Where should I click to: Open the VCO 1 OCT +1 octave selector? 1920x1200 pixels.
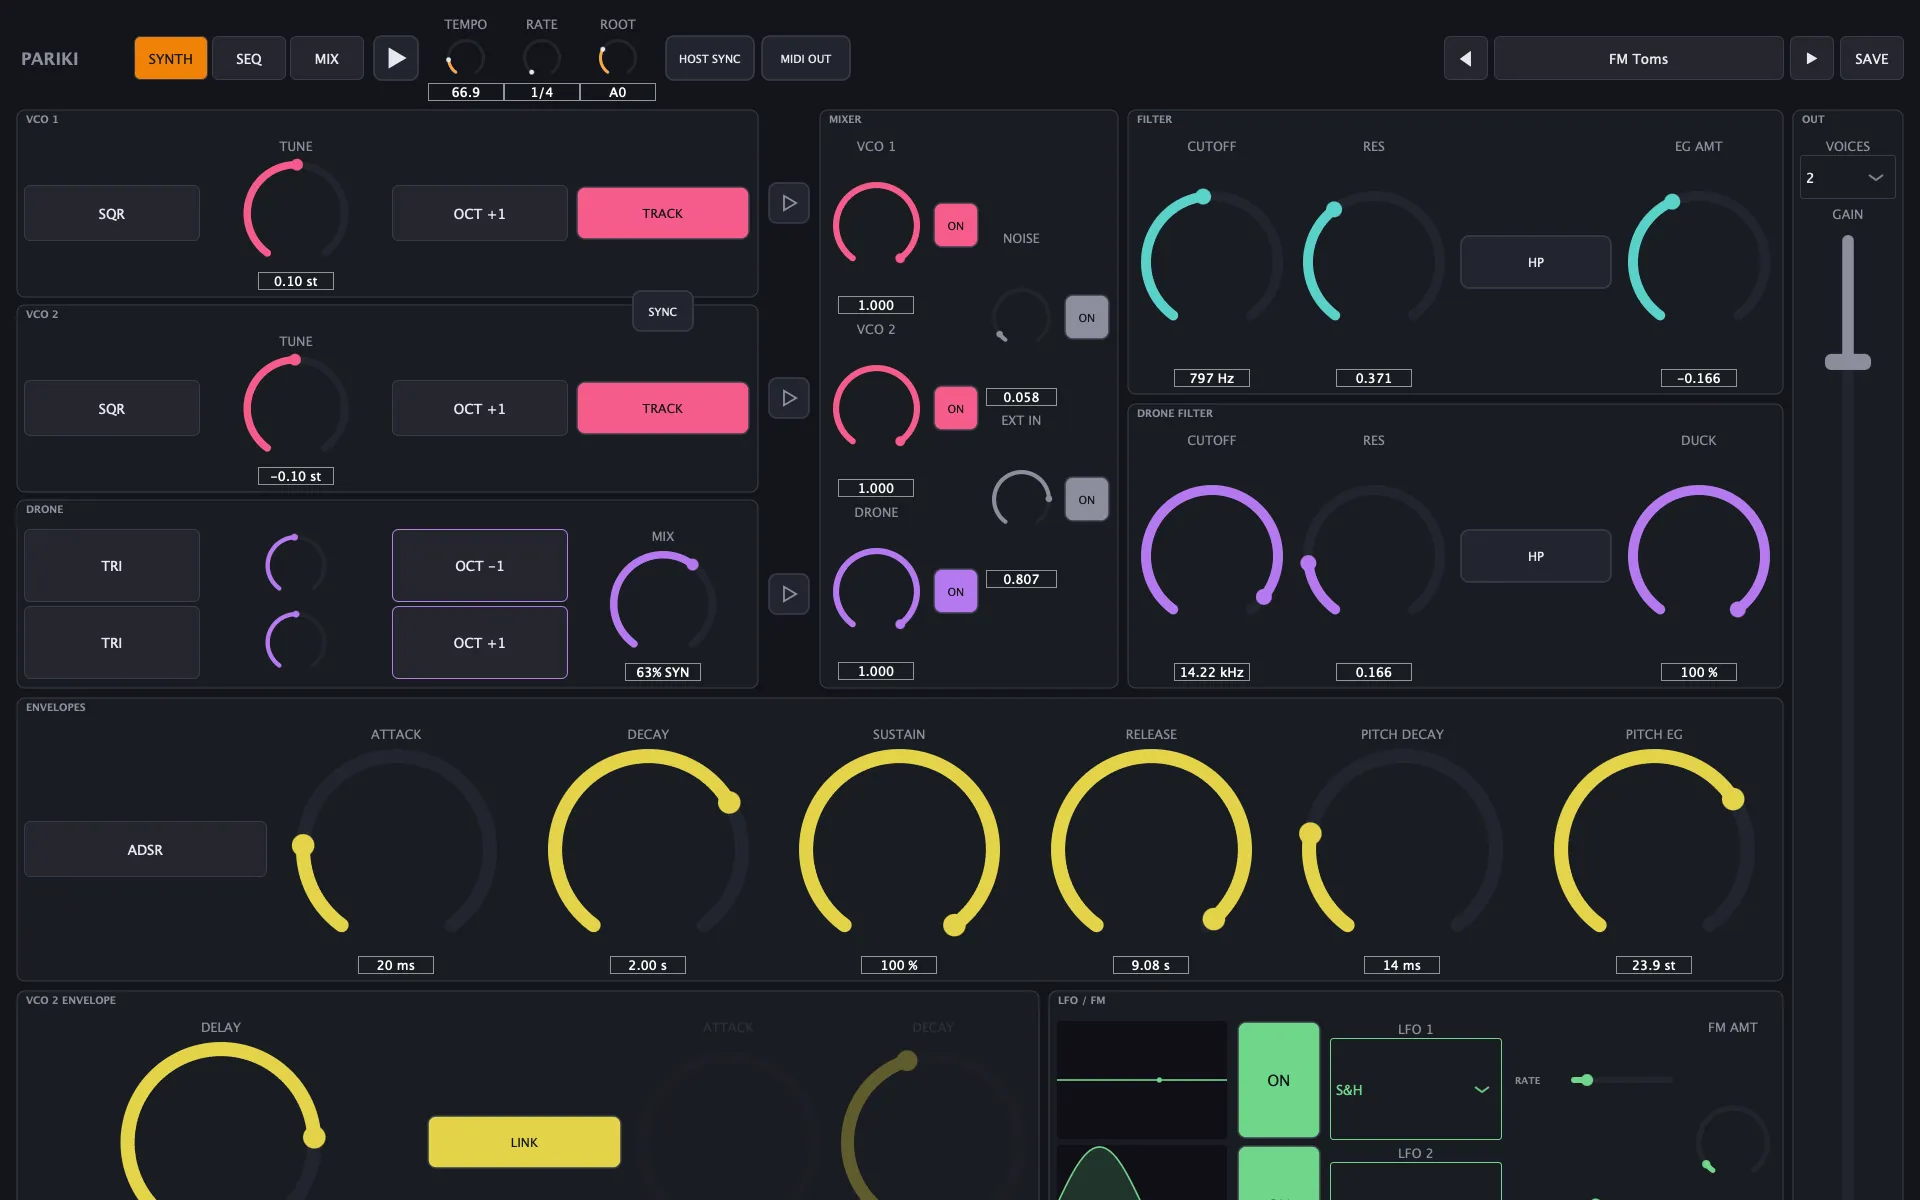click(x=479, y=213)
